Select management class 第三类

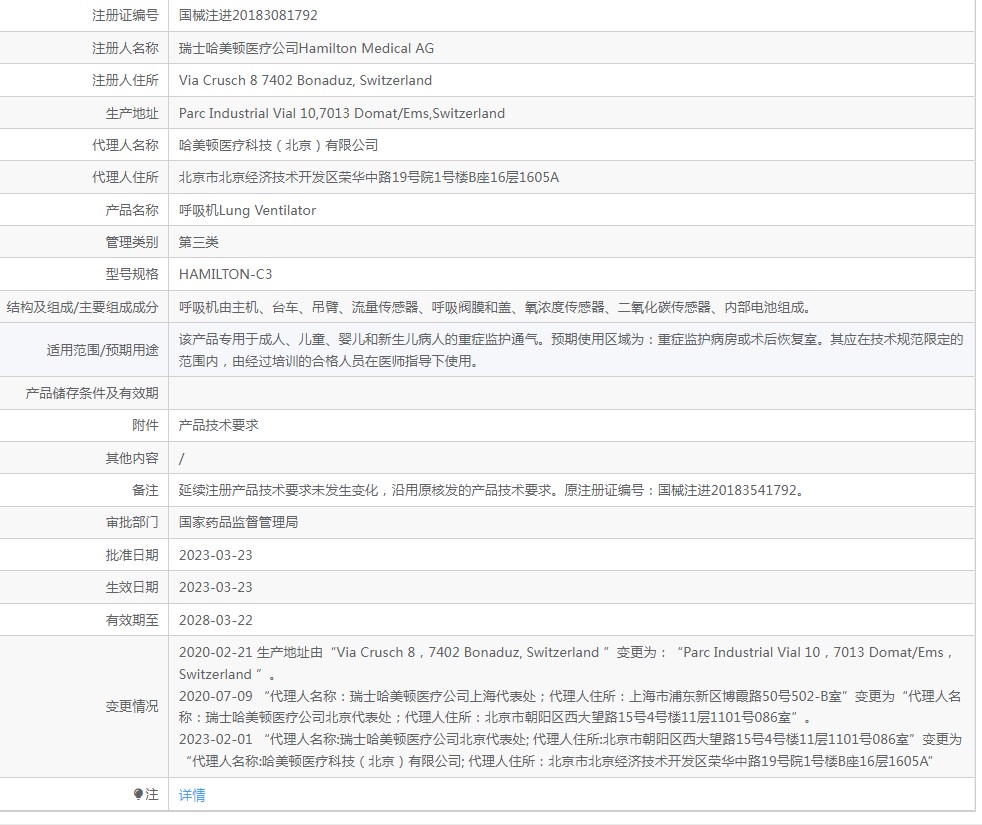pos(199,242)
